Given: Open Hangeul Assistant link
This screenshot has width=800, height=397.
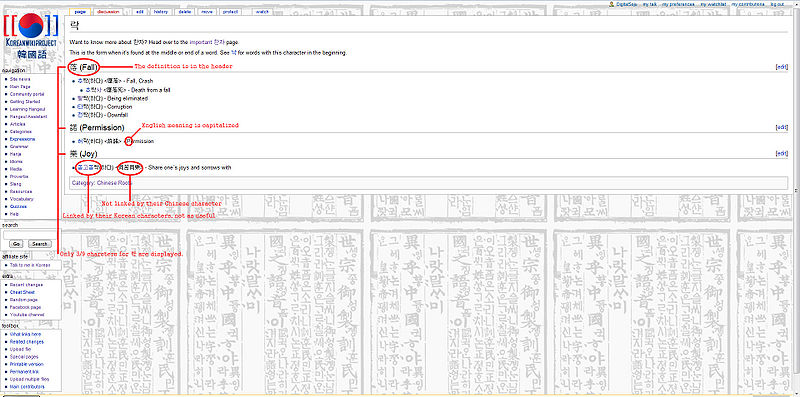Looking at the screenshot, I should [28, 117].
